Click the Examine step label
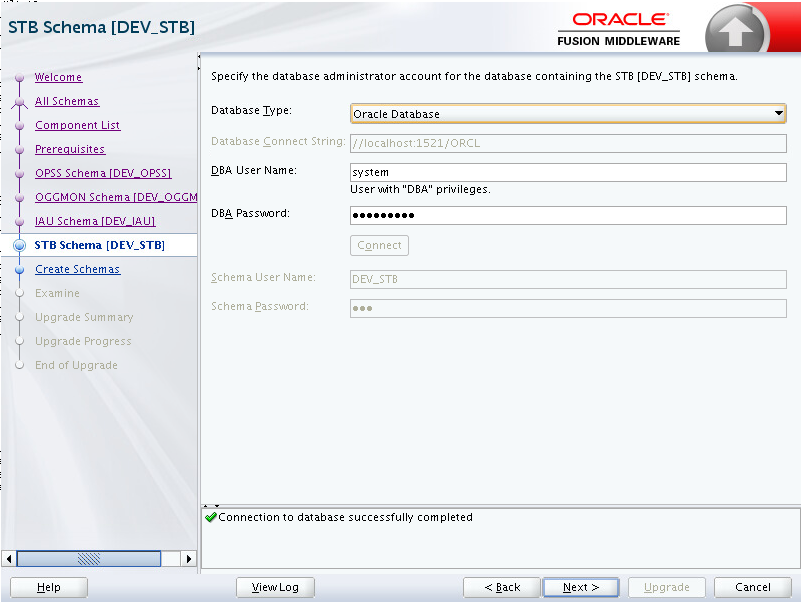Viewport: 805px width, 605px height. [58, 293]
